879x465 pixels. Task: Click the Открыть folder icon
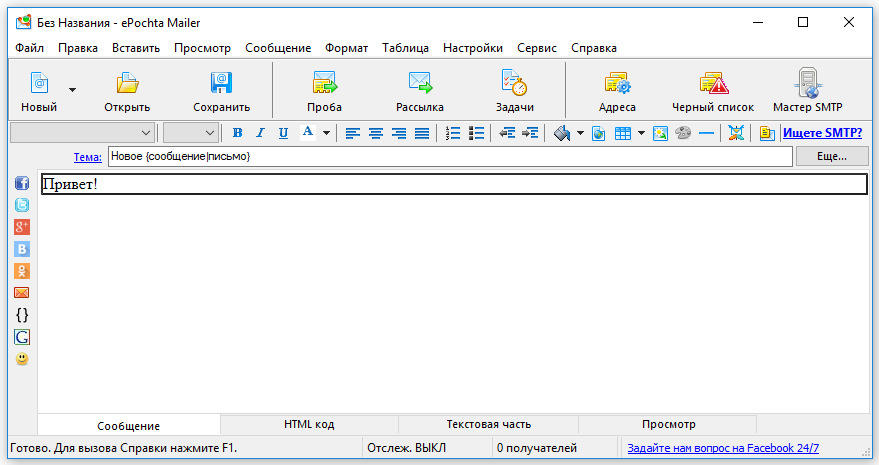[127, 83]
